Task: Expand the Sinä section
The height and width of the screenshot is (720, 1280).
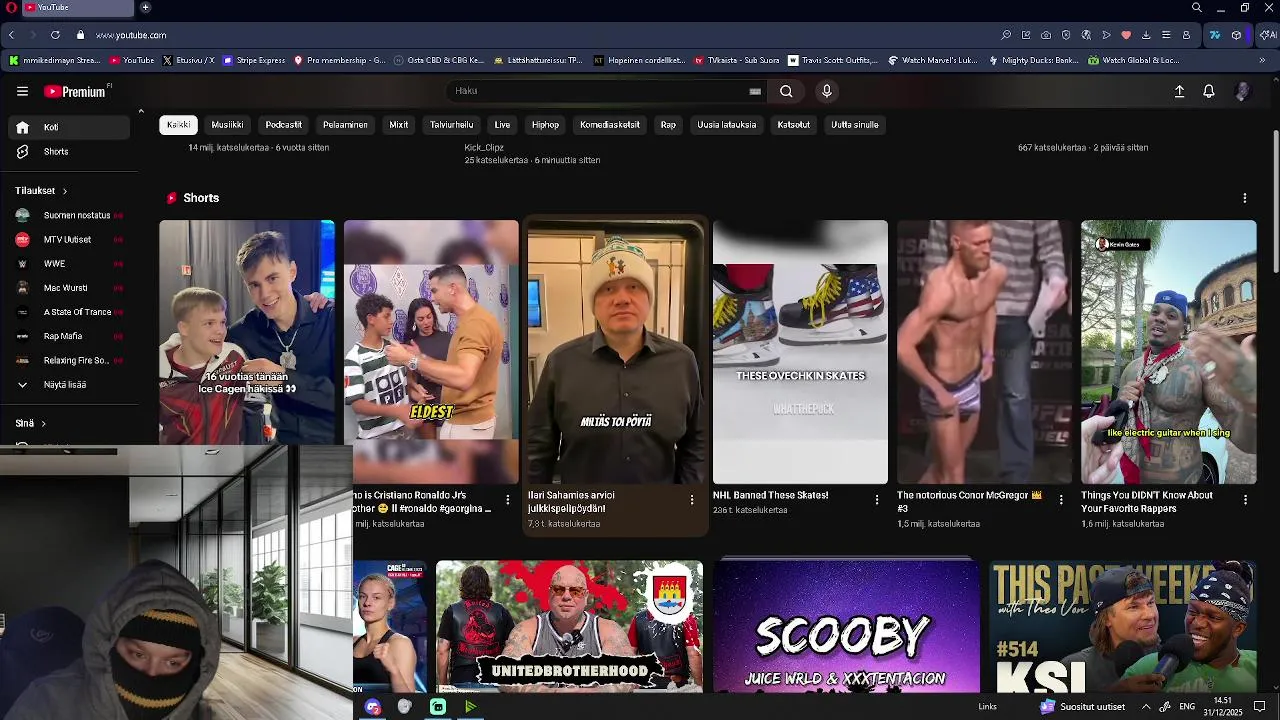Action: point(30,423)
